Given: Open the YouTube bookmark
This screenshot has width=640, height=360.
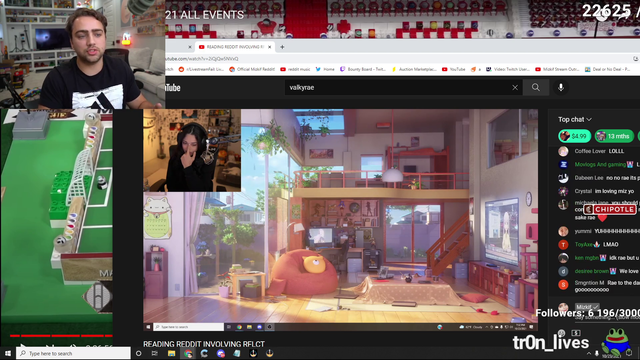Looking at the screenshot, I should tap(453, 69).
